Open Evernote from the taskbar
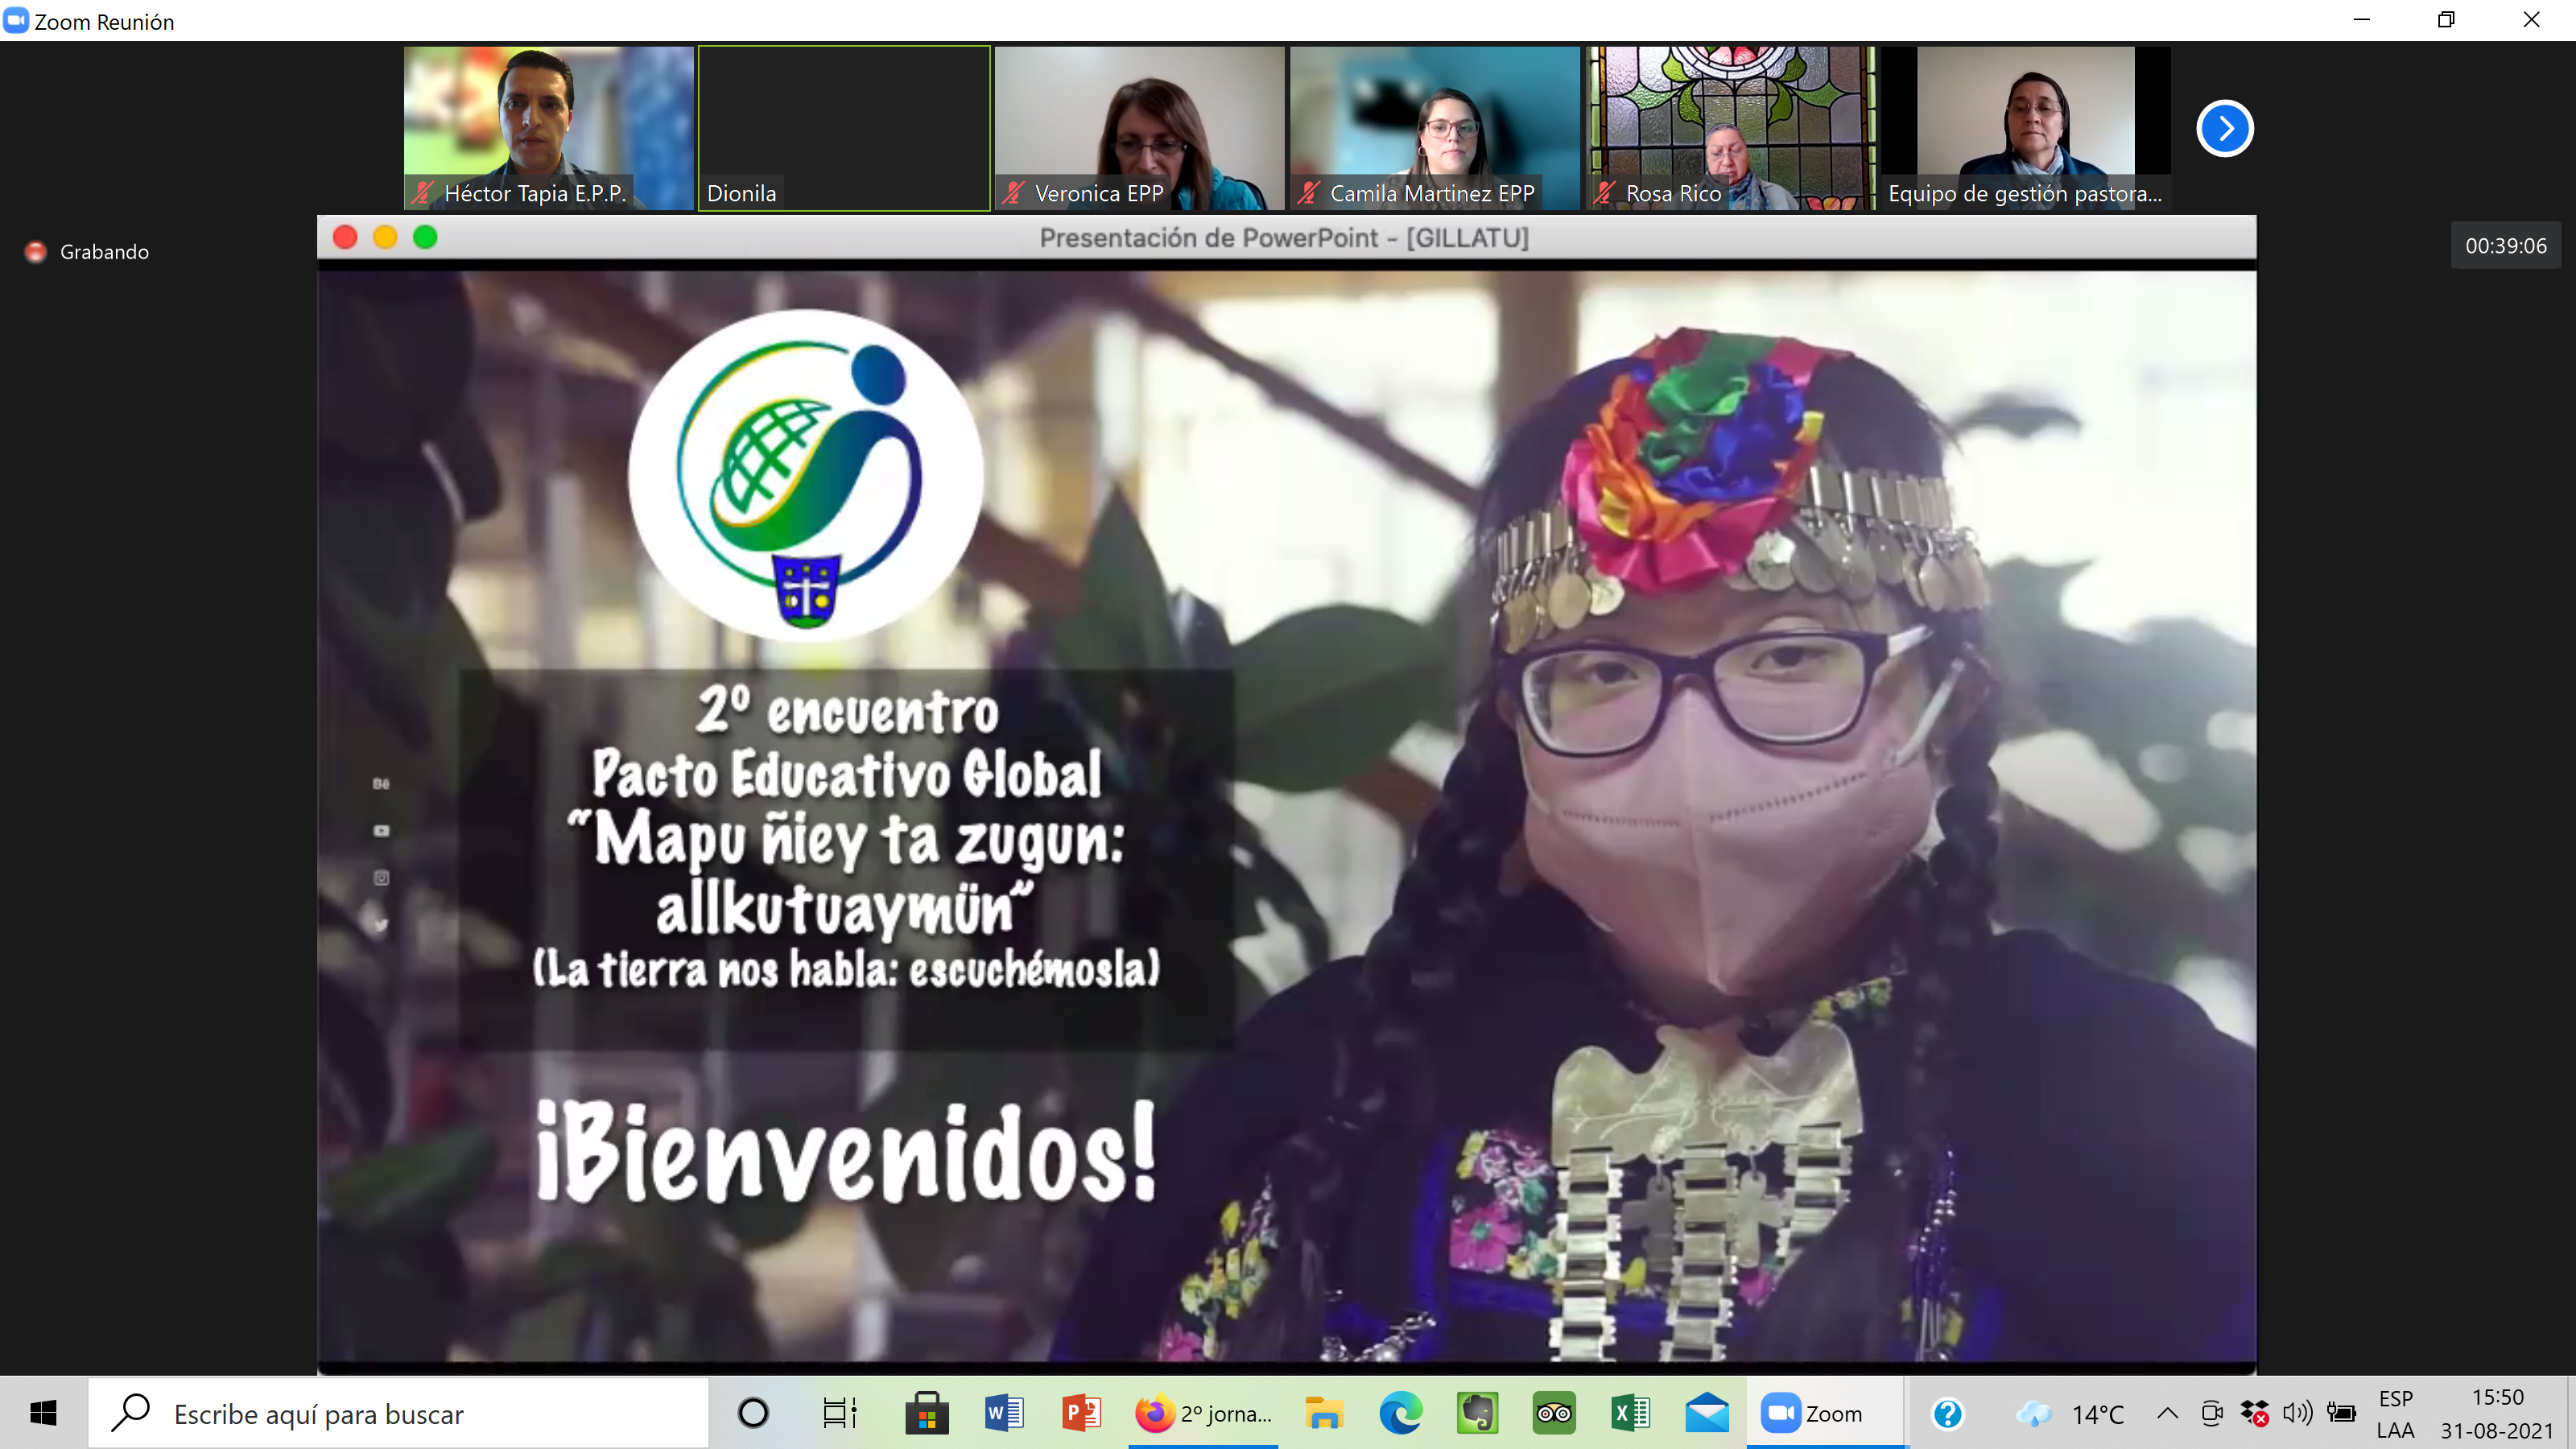Screen dimensions: 2576x1449 (x=1477, y=1413)
